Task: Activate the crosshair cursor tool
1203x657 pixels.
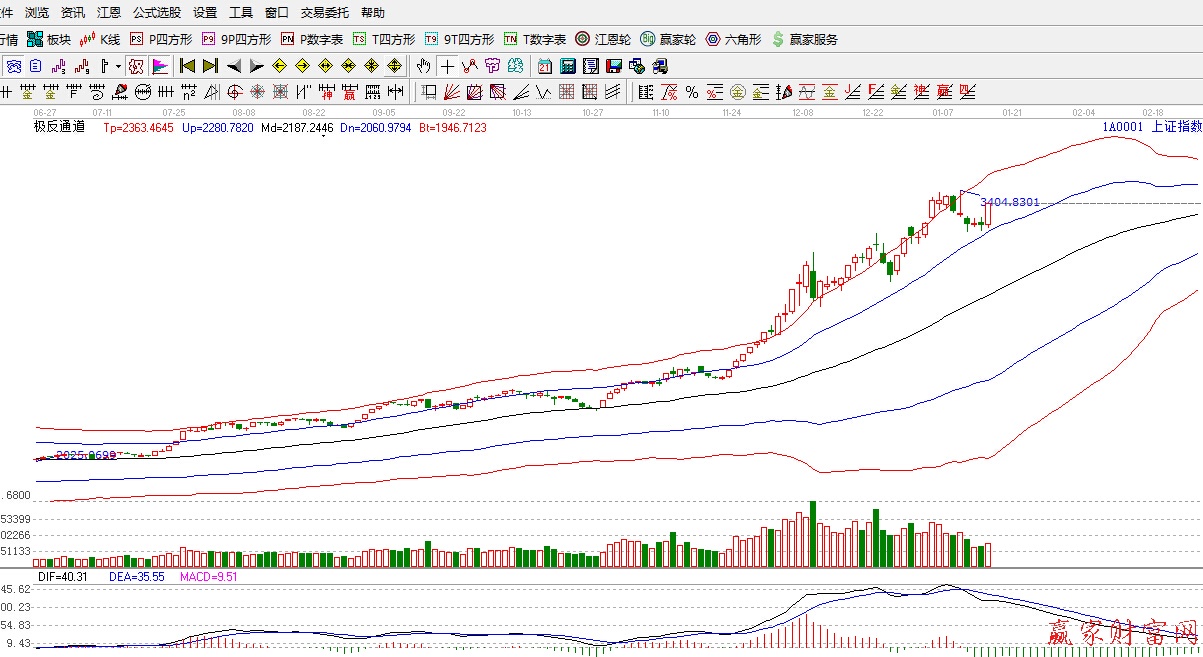Action: tap(447, 67)
